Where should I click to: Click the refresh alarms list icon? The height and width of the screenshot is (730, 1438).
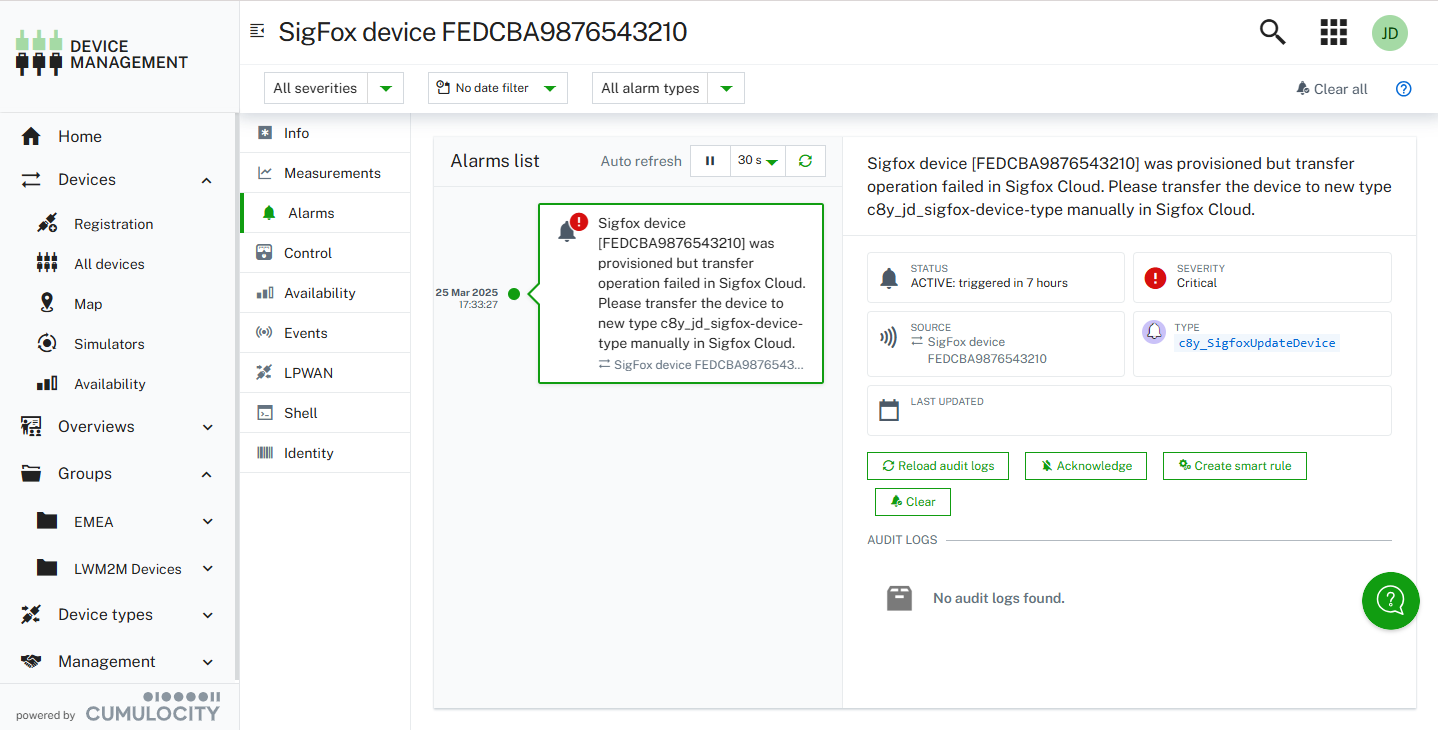(805, 161)
